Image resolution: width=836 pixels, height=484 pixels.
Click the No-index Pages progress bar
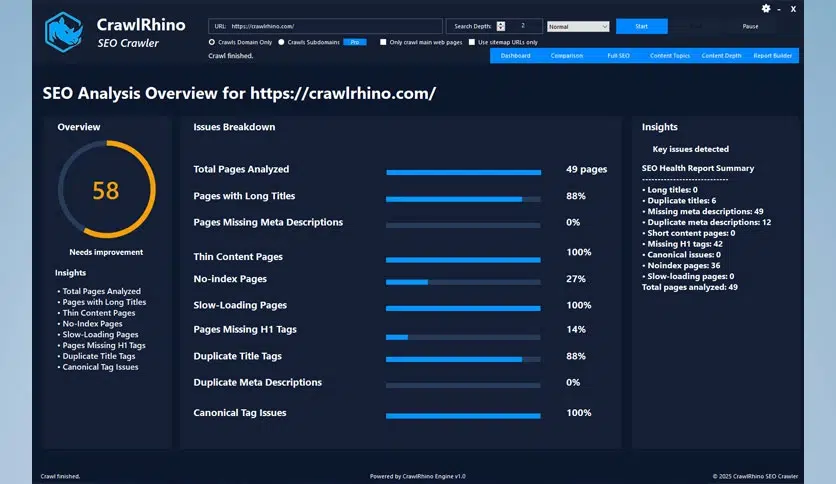[x=463, y=282]
